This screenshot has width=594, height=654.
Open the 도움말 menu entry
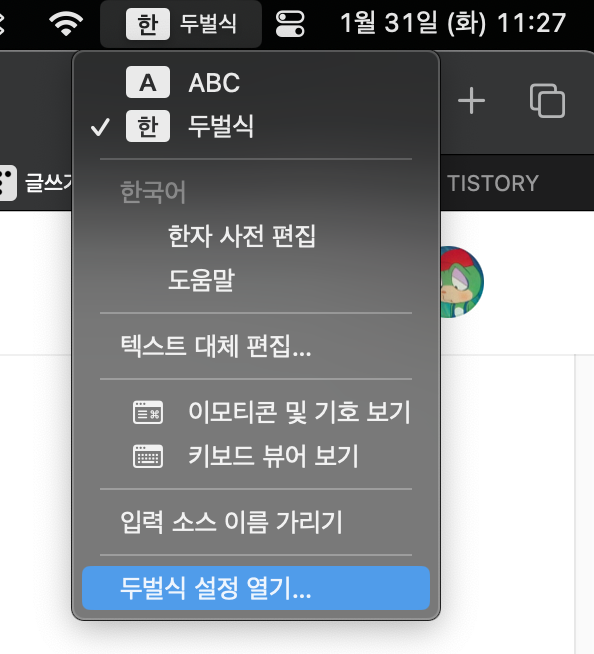[x=256, y=279]
